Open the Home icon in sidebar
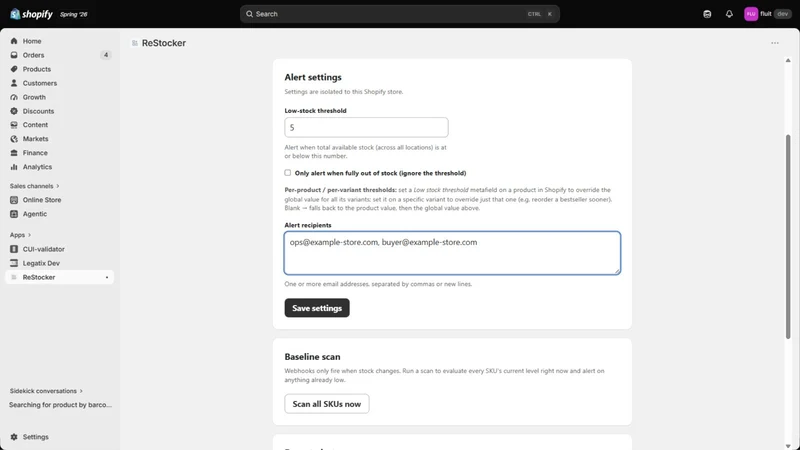800x450 pixels. [14, 41]
